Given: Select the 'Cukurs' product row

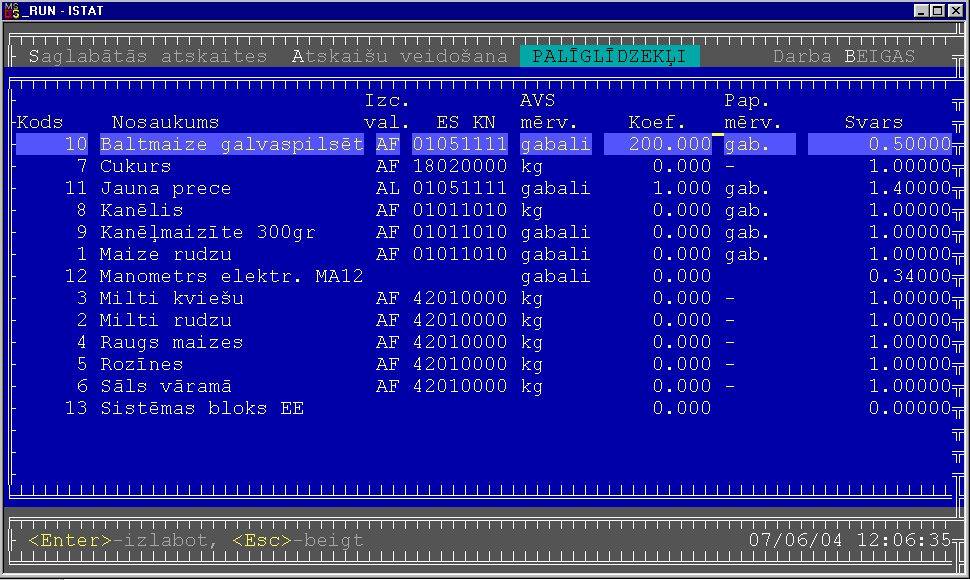Looking at the screenshot, I should [x=484, y=166].
